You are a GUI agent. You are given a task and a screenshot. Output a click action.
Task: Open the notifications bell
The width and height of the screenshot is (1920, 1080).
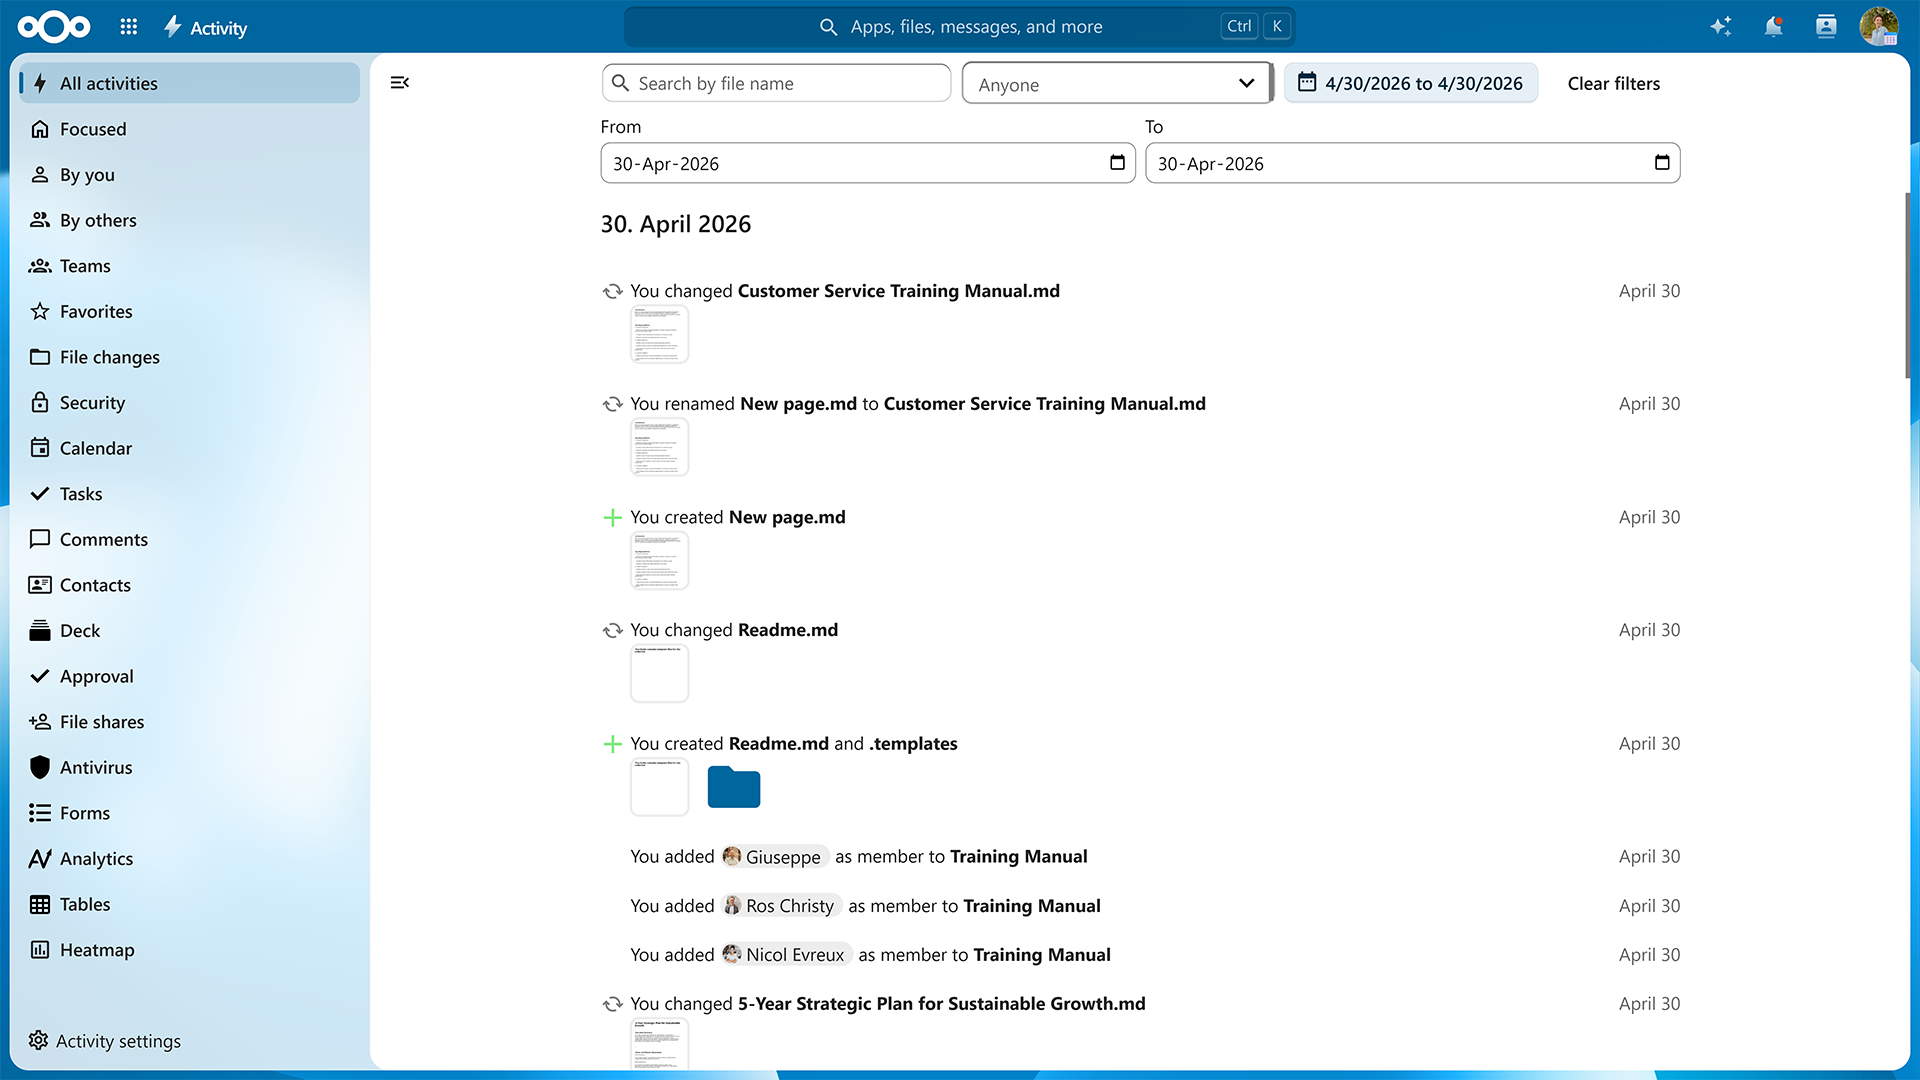pyautogui.click(x=1773, y=27)
